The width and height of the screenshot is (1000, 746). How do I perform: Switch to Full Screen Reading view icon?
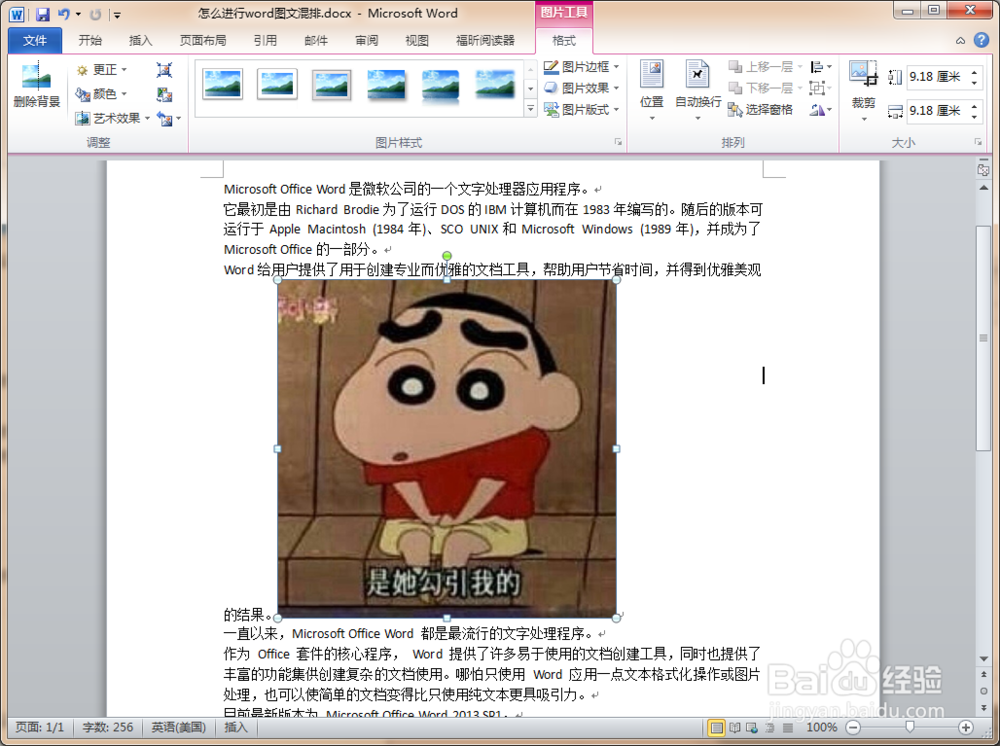[x=735, y=728]
